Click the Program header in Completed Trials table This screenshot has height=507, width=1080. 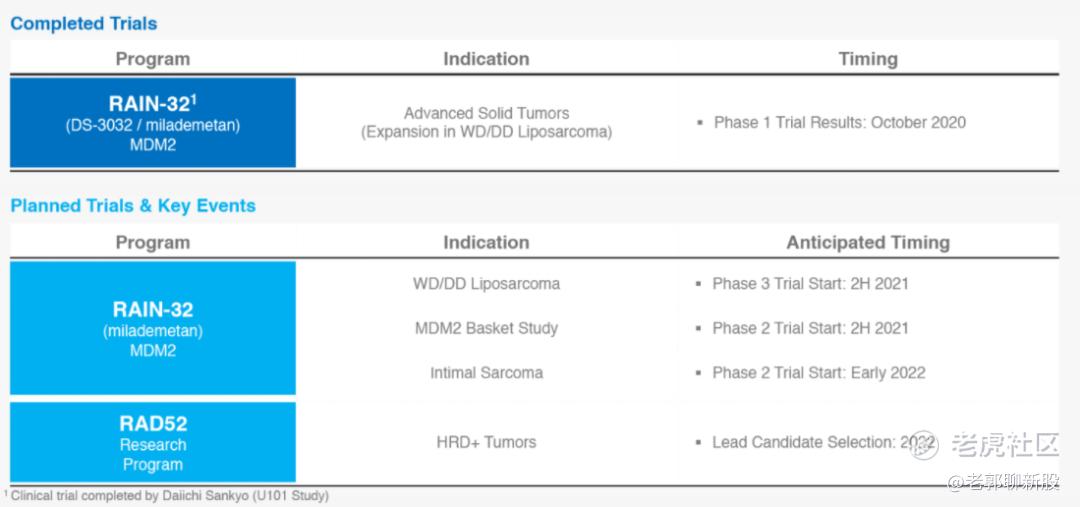153,59
